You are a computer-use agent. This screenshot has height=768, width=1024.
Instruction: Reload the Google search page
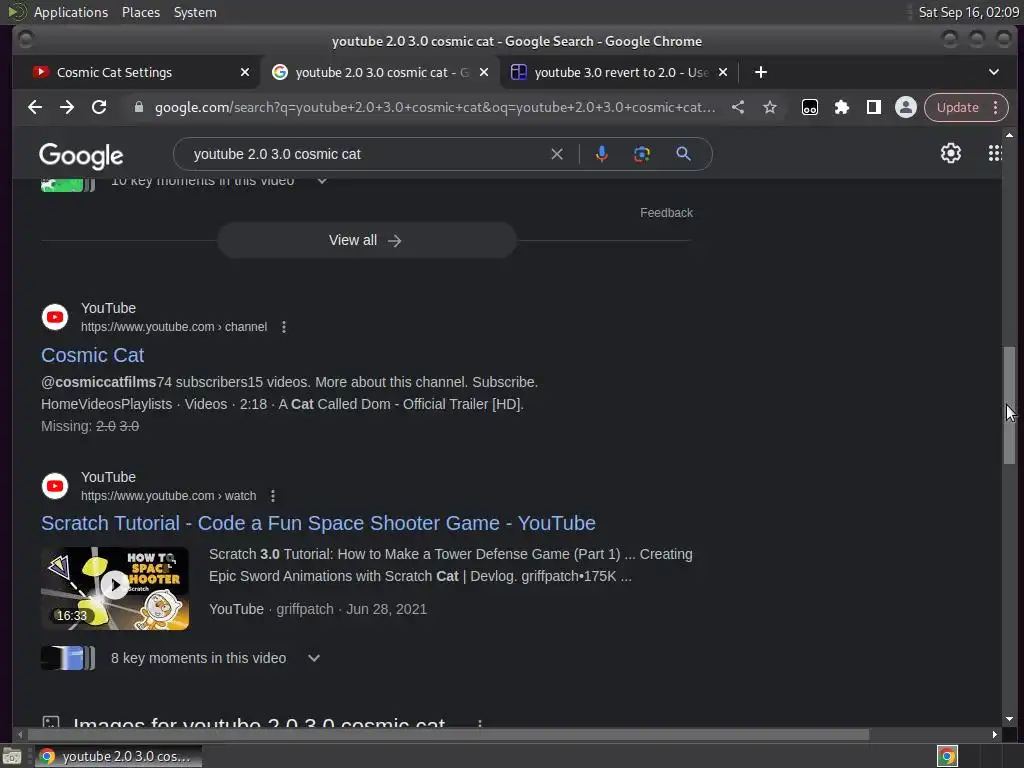99,107
